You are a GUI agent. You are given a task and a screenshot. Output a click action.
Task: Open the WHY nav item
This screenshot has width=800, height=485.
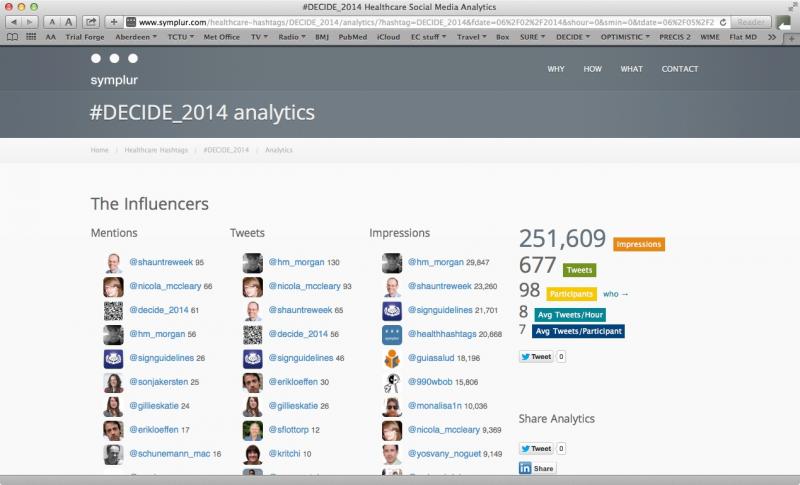(556, 69)
